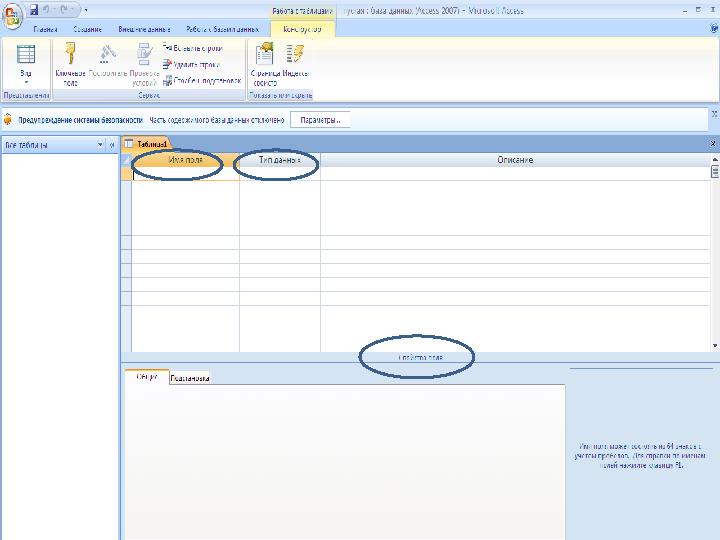Screen dimensions: 720x540
Task: Click the first row Тип данных cell
Action: pyautogui.click(x=280, y=174)
